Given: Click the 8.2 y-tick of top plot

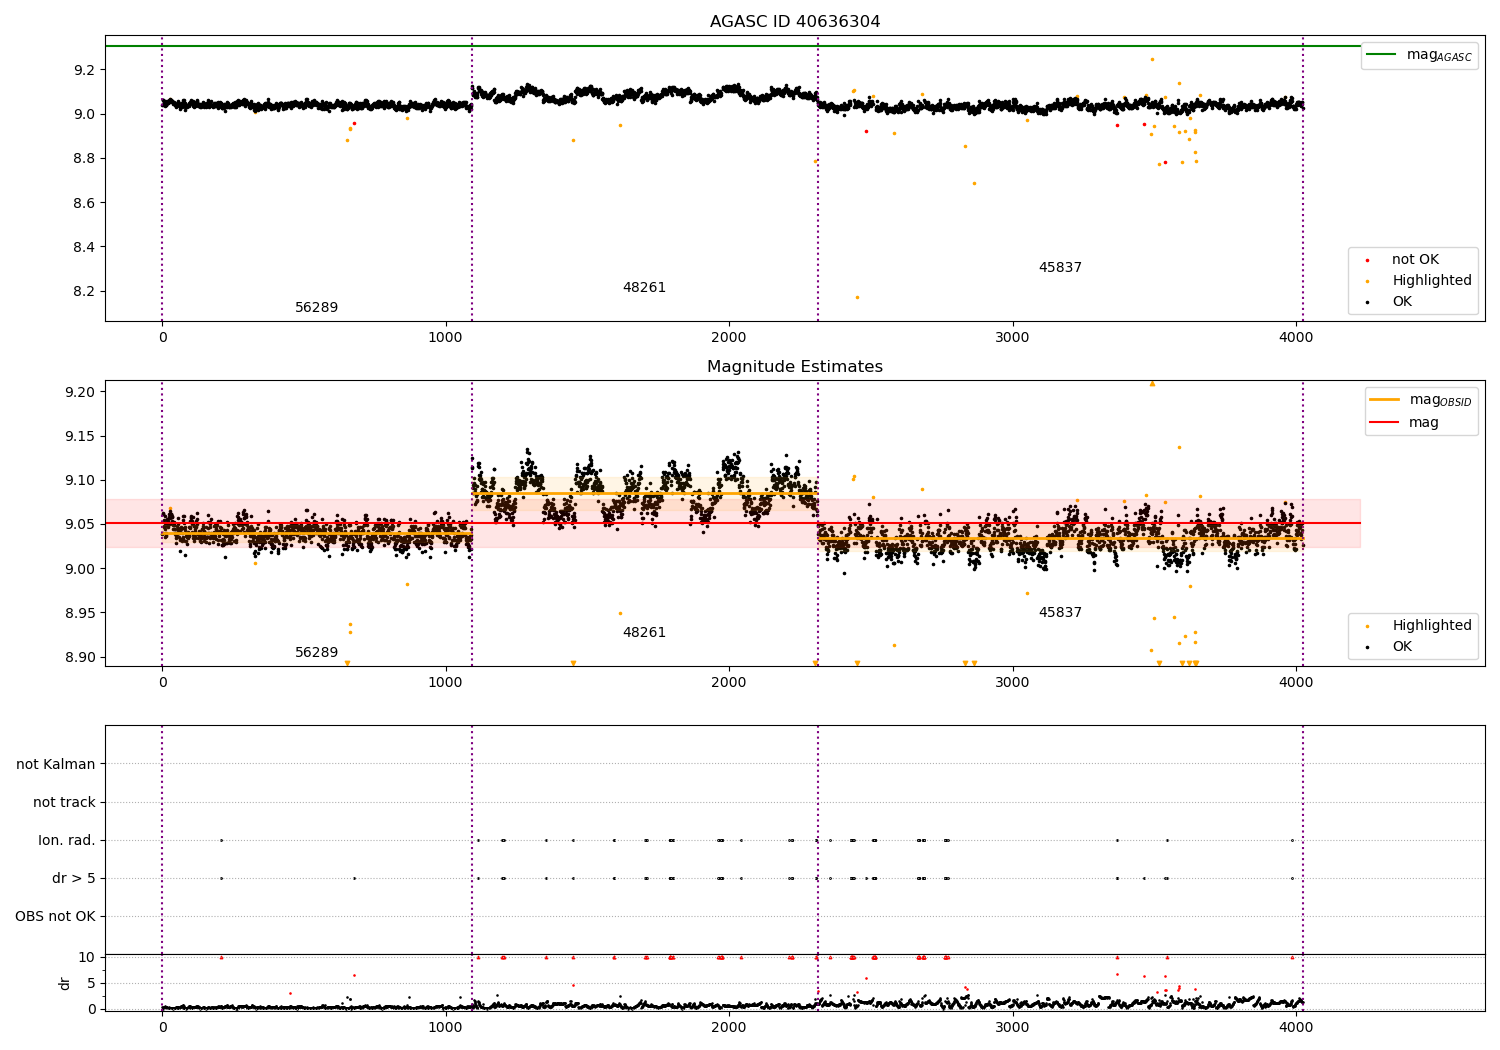Looking at the screenshot, I should click(84, 292).
